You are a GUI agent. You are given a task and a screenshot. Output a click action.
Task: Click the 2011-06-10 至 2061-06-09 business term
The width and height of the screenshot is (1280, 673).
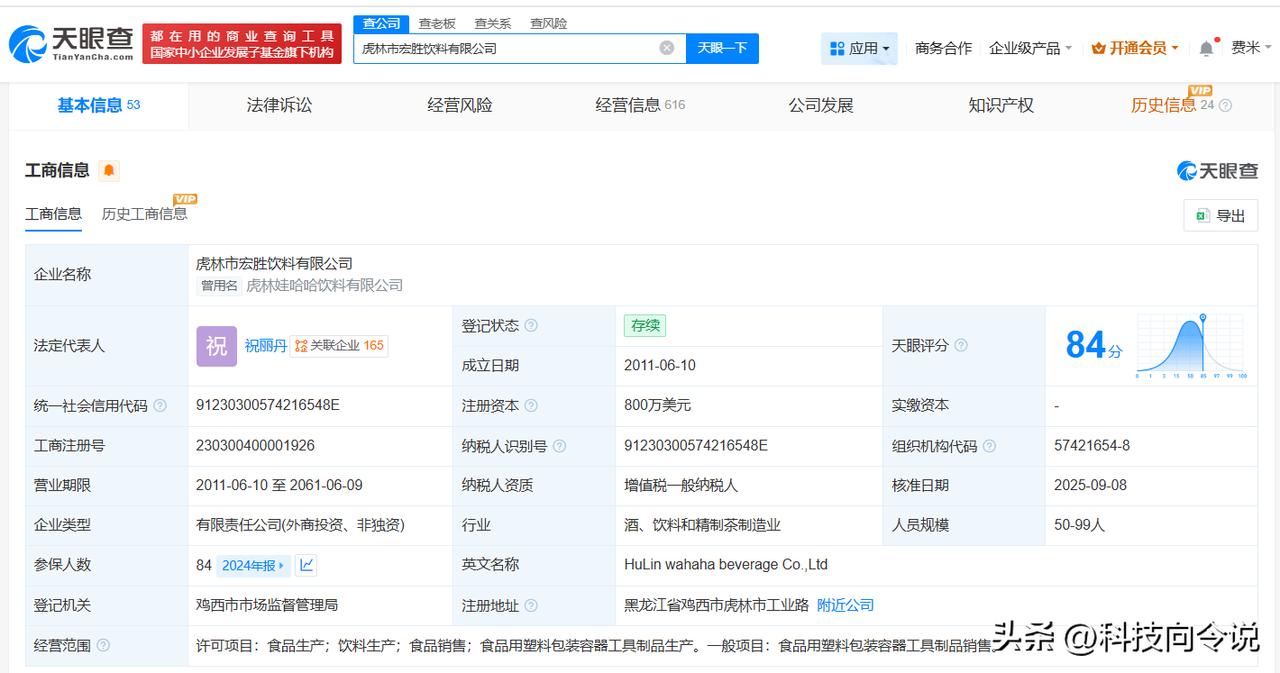pyautogui.click(x=279, y=485)
